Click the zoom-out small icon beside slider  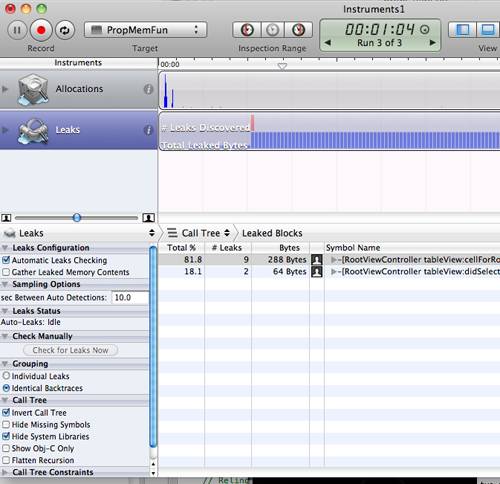6,218
